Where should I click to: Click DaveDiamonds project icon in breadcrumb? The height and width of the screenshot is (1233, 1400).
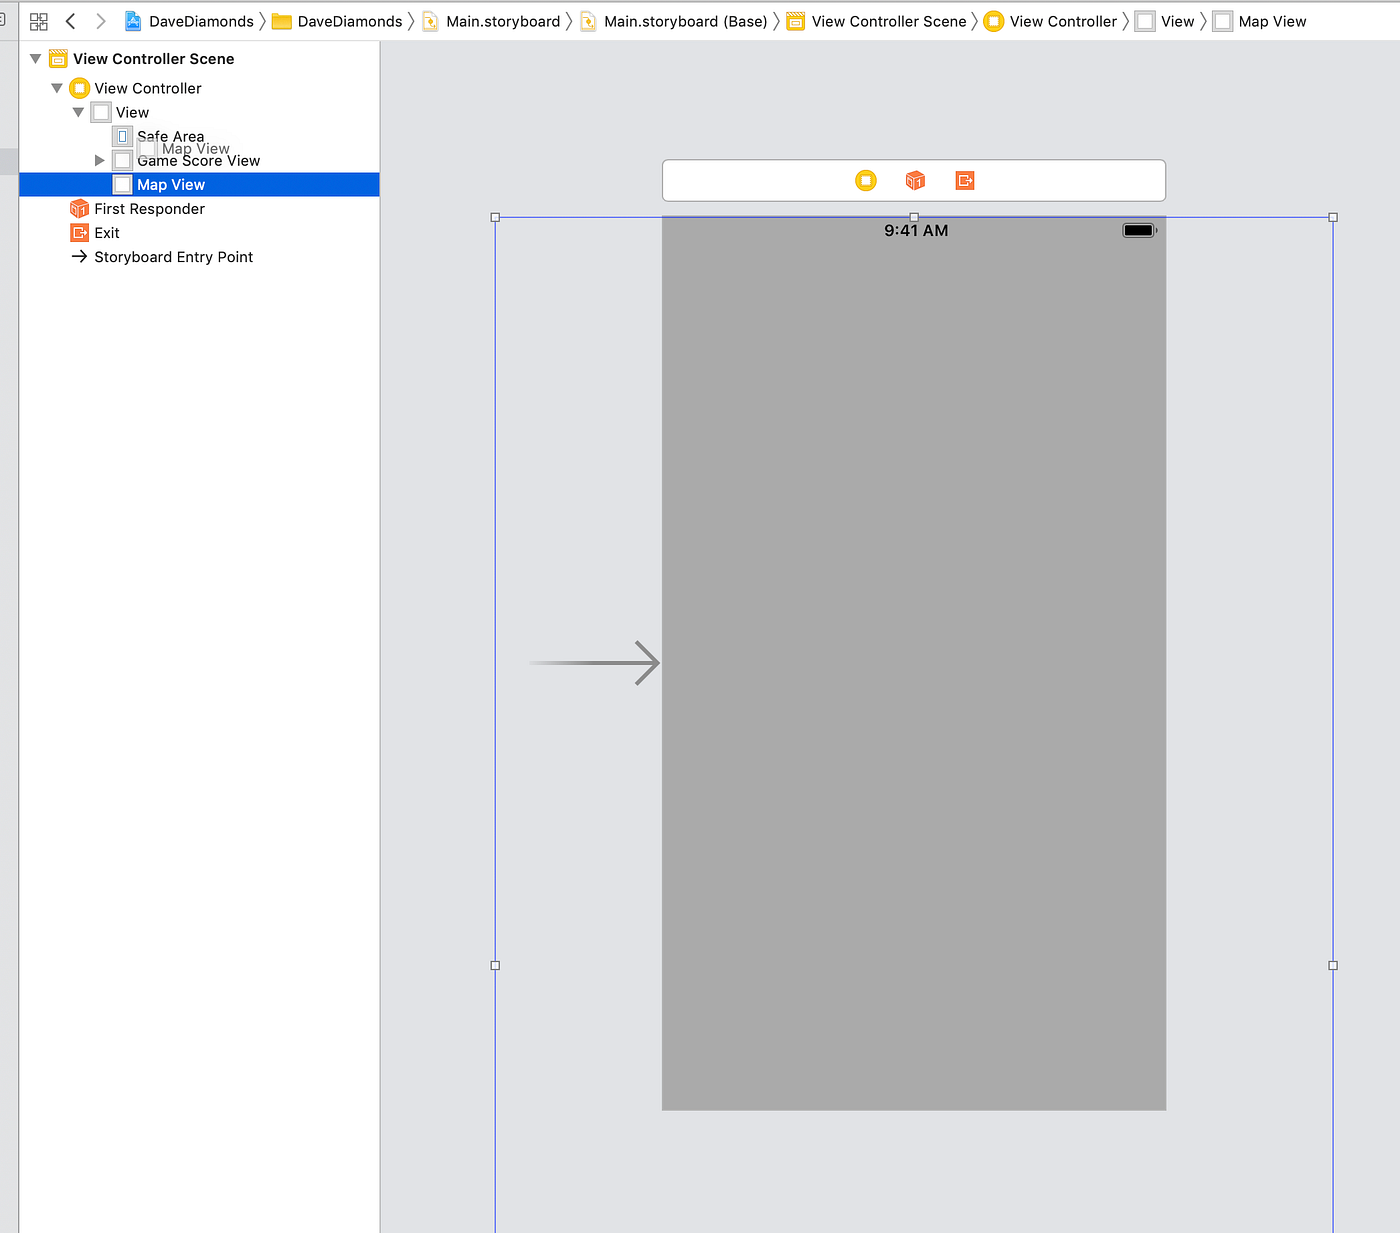(x=133, y=21)
